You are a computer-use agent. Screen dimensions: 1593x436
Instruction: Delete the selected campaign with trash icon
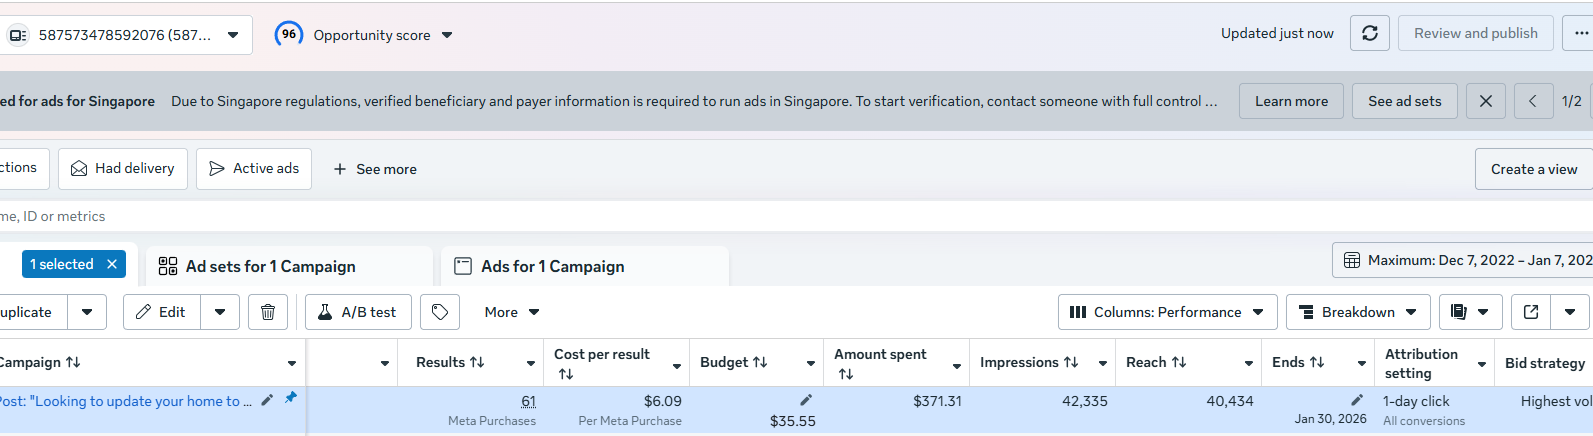(x=268, y=312)
